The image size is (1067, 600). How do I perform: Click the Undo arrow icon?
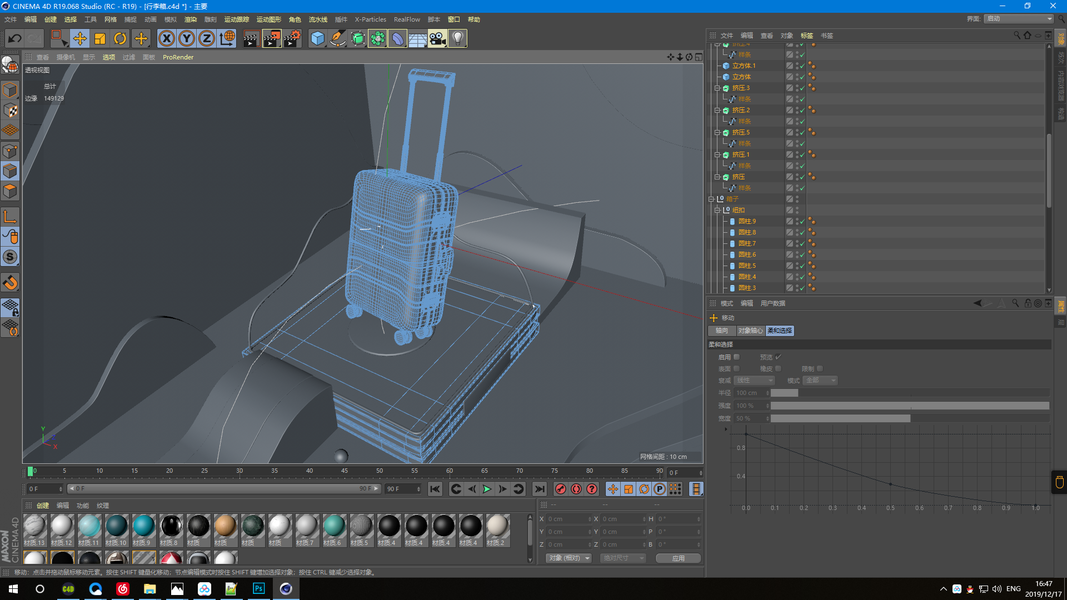15,39
